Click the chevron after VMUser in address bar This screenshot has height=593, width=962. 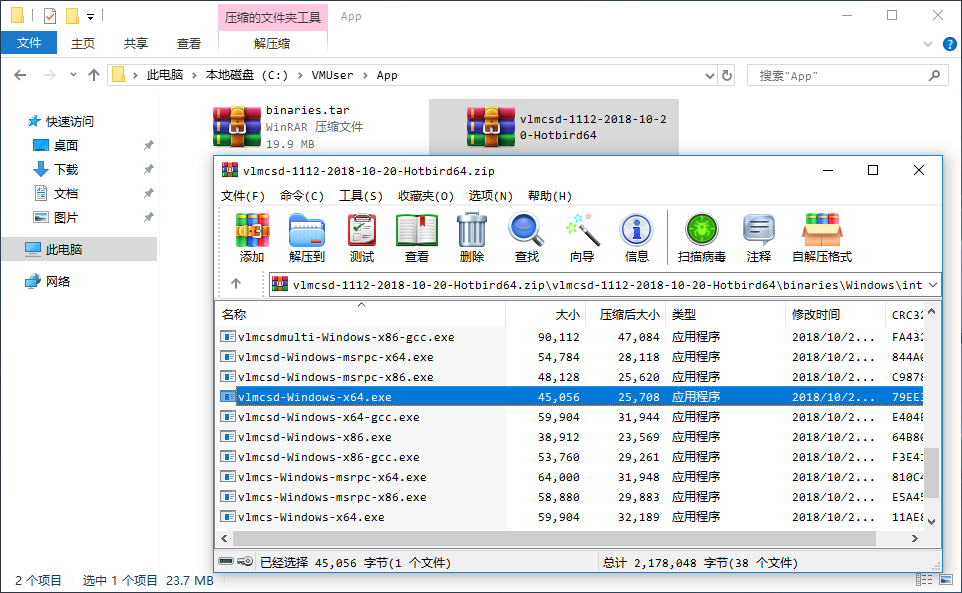tap(365, 75)
